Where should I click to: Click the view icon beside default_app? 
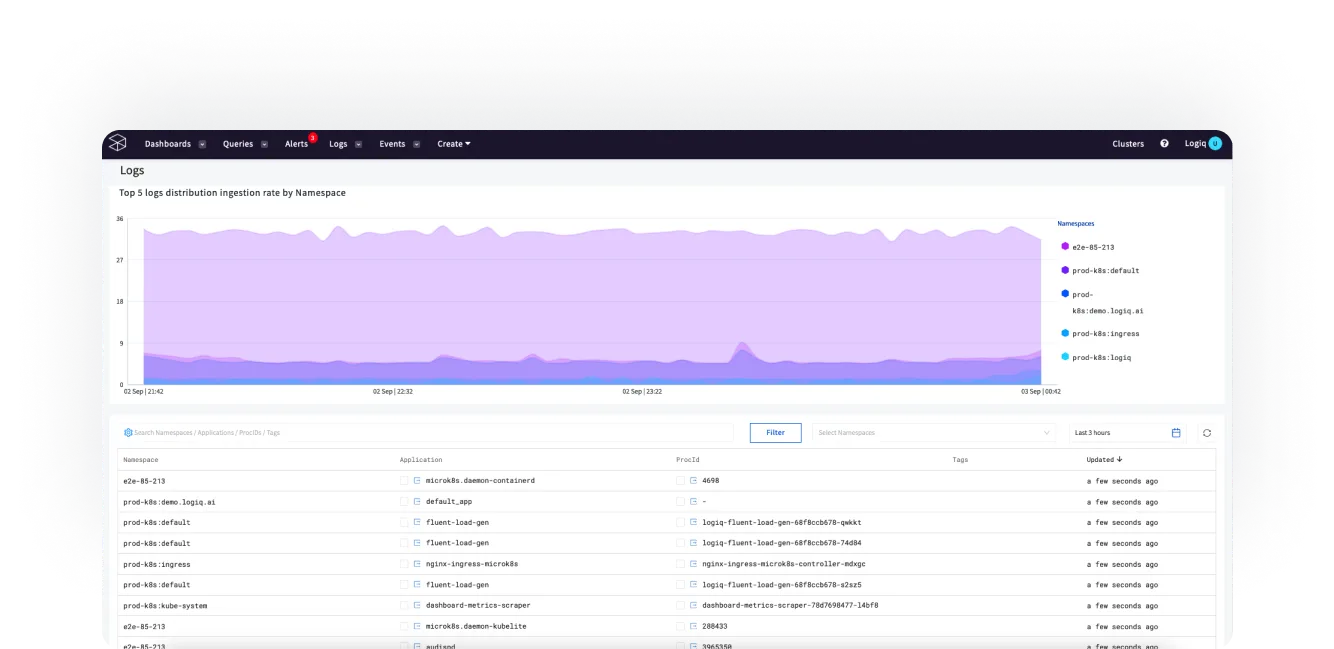(417, 502)
